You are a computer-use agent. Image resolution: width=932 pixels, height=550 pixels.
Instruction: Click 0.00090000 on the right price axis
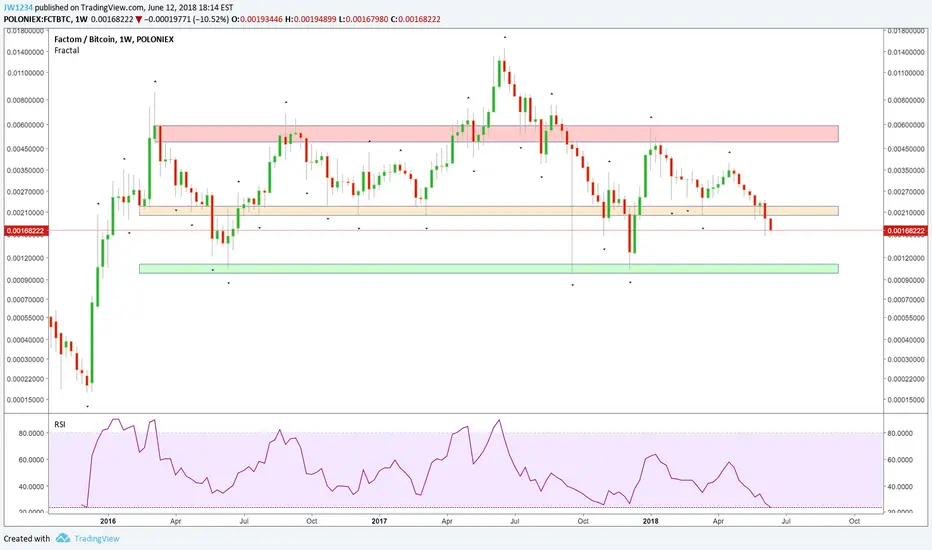(906, 280)
